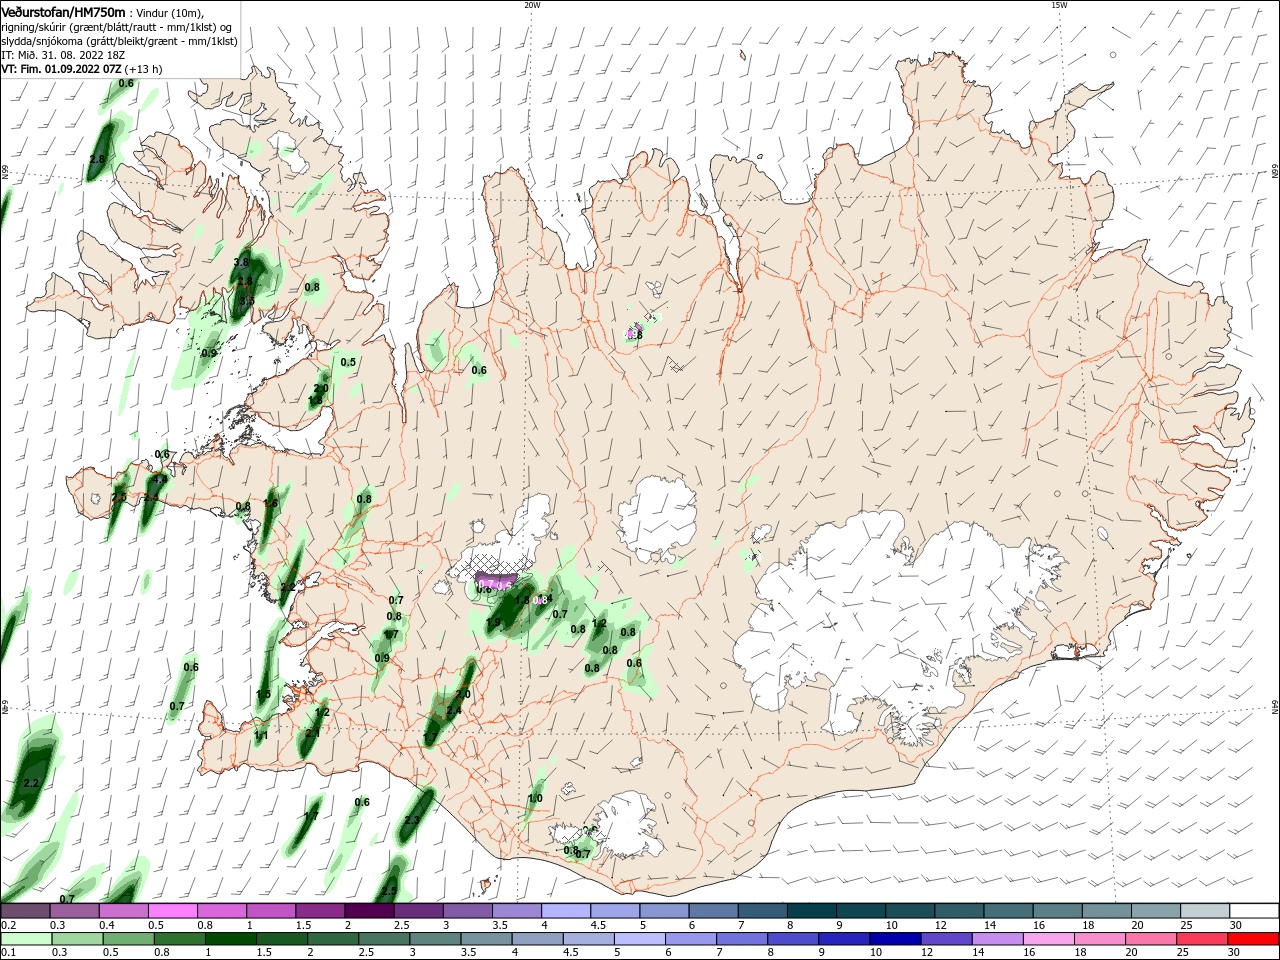1280x960 pixels.
Task: Pick the red swatch labeled 30 on the rain scale
Action: [1254, 940]
